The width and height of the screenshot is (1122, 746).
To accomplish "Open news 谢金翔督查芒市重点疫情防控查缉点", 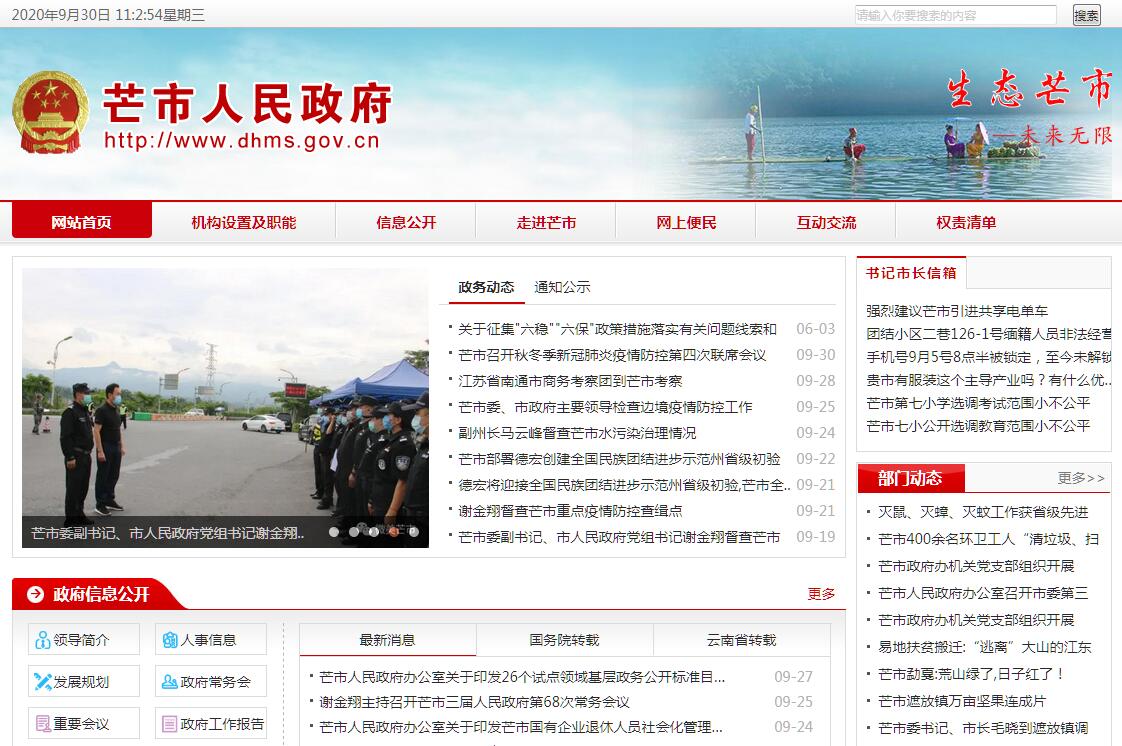I will pos(570,511).
